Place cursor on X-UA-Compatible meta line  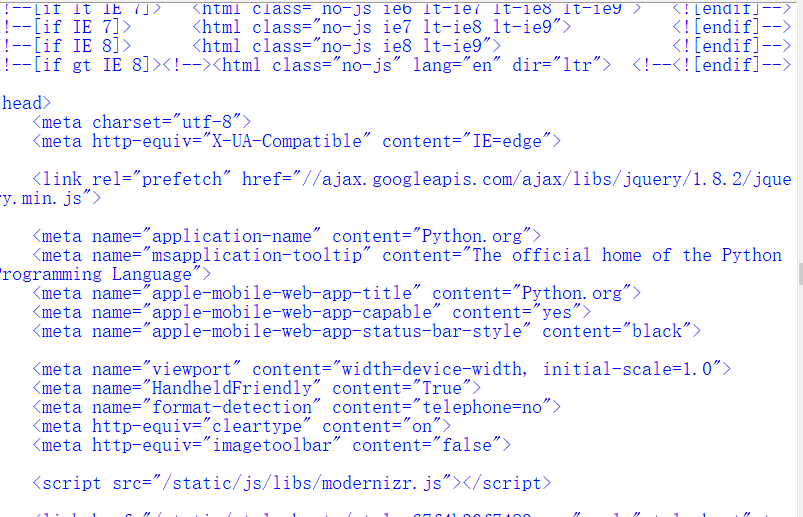[297, 141]
